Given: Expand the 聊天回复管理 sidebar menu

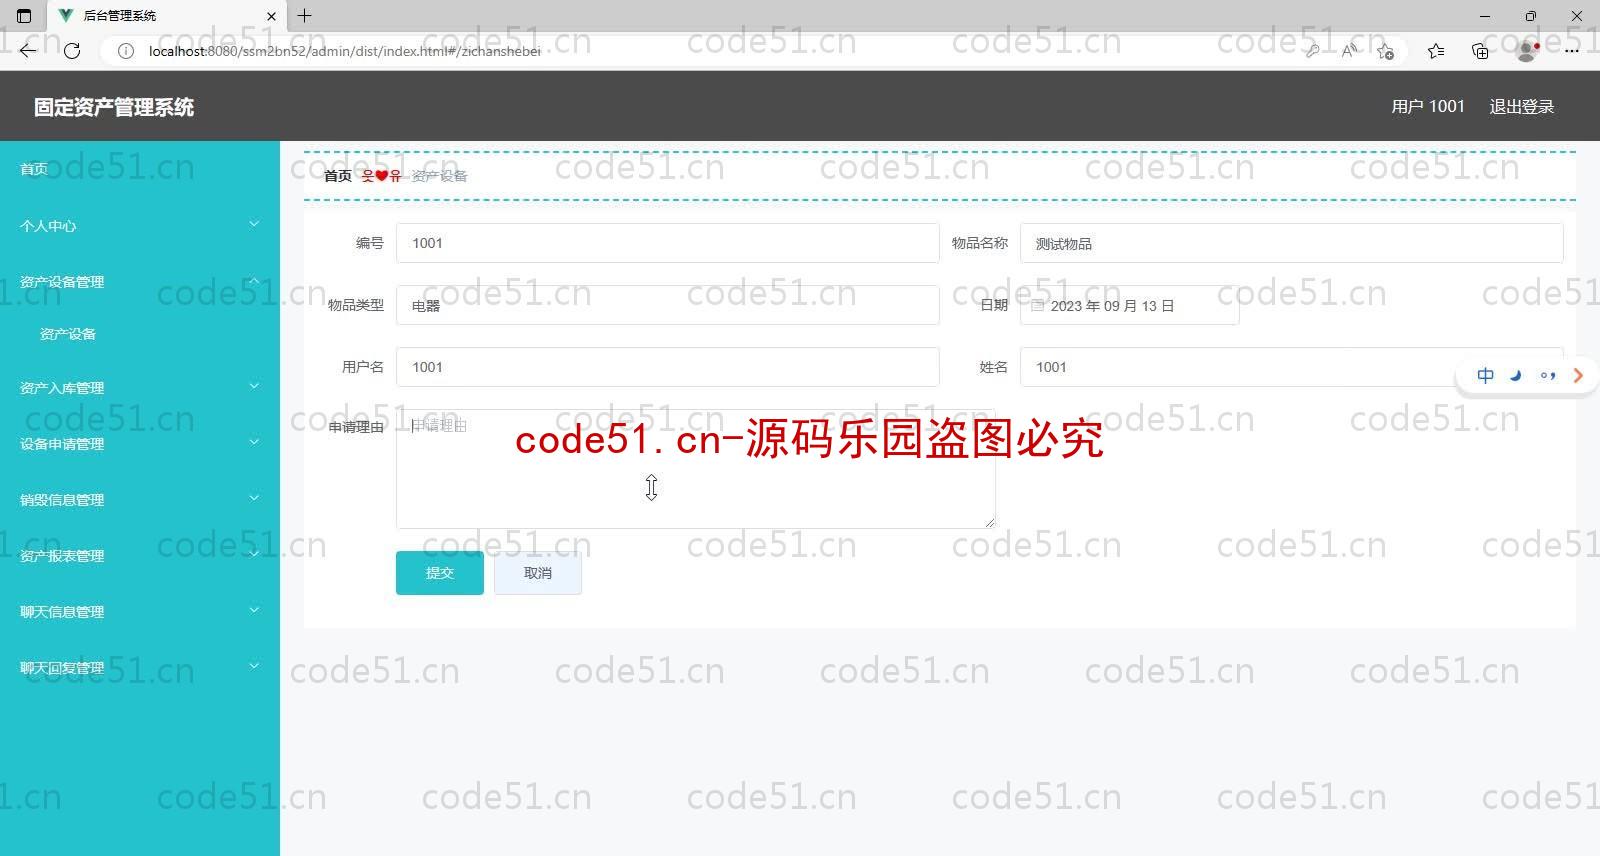Looking at the screenshot, I should pos(140,668).
